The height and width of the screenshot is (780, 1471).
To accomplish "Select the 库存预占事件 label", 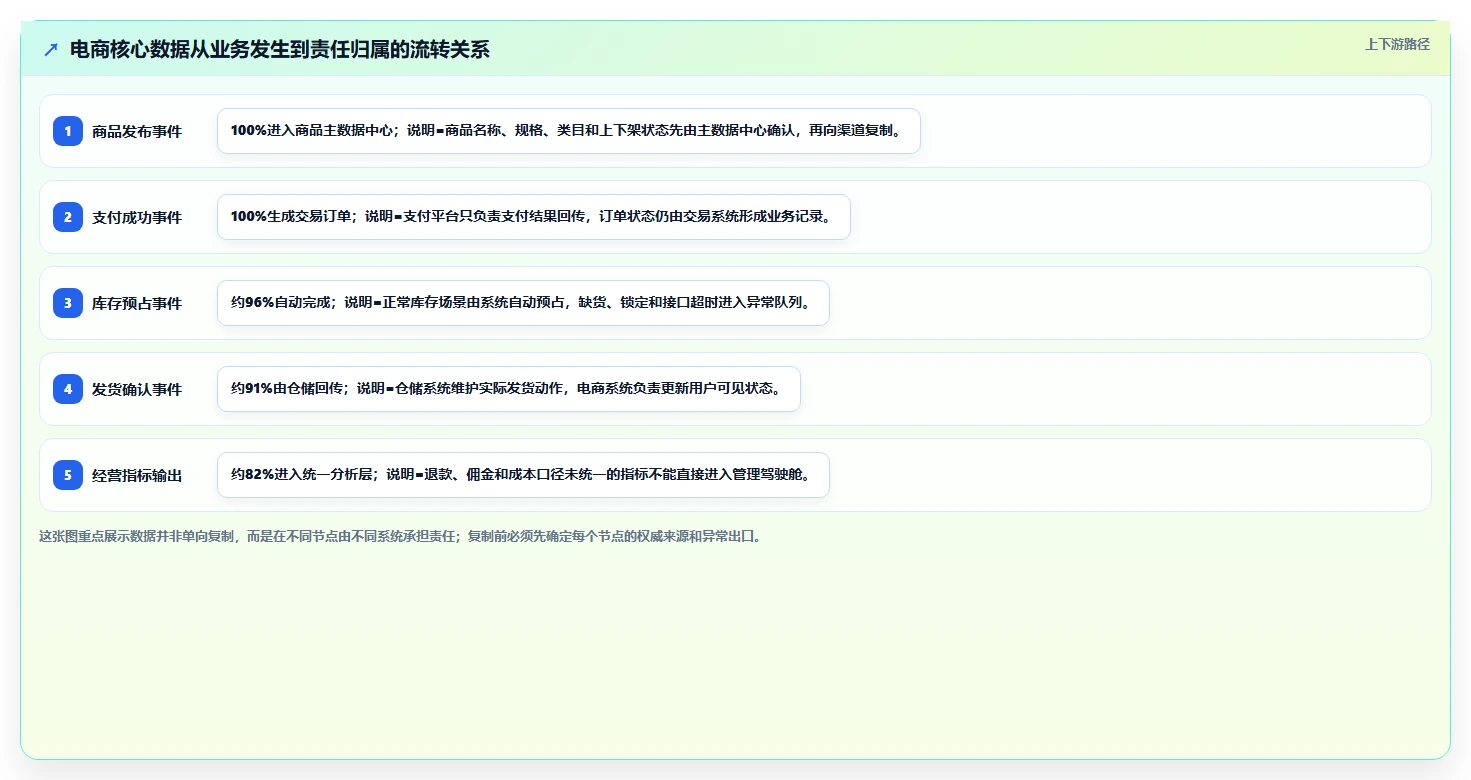I will coord(137,303).
